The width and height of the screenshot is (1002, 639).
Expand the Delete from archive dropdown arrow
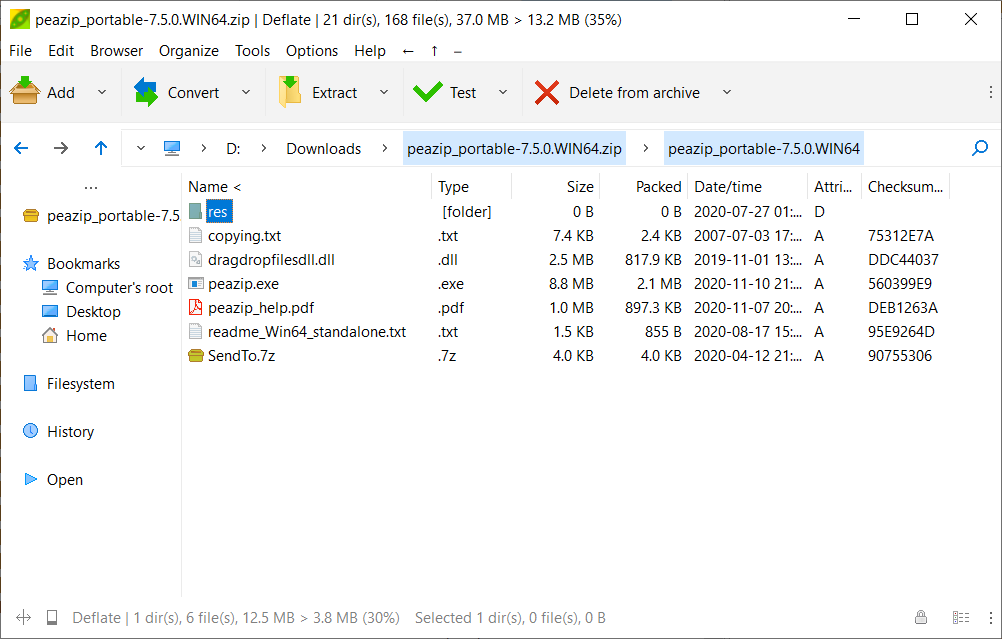click(727, 92)
